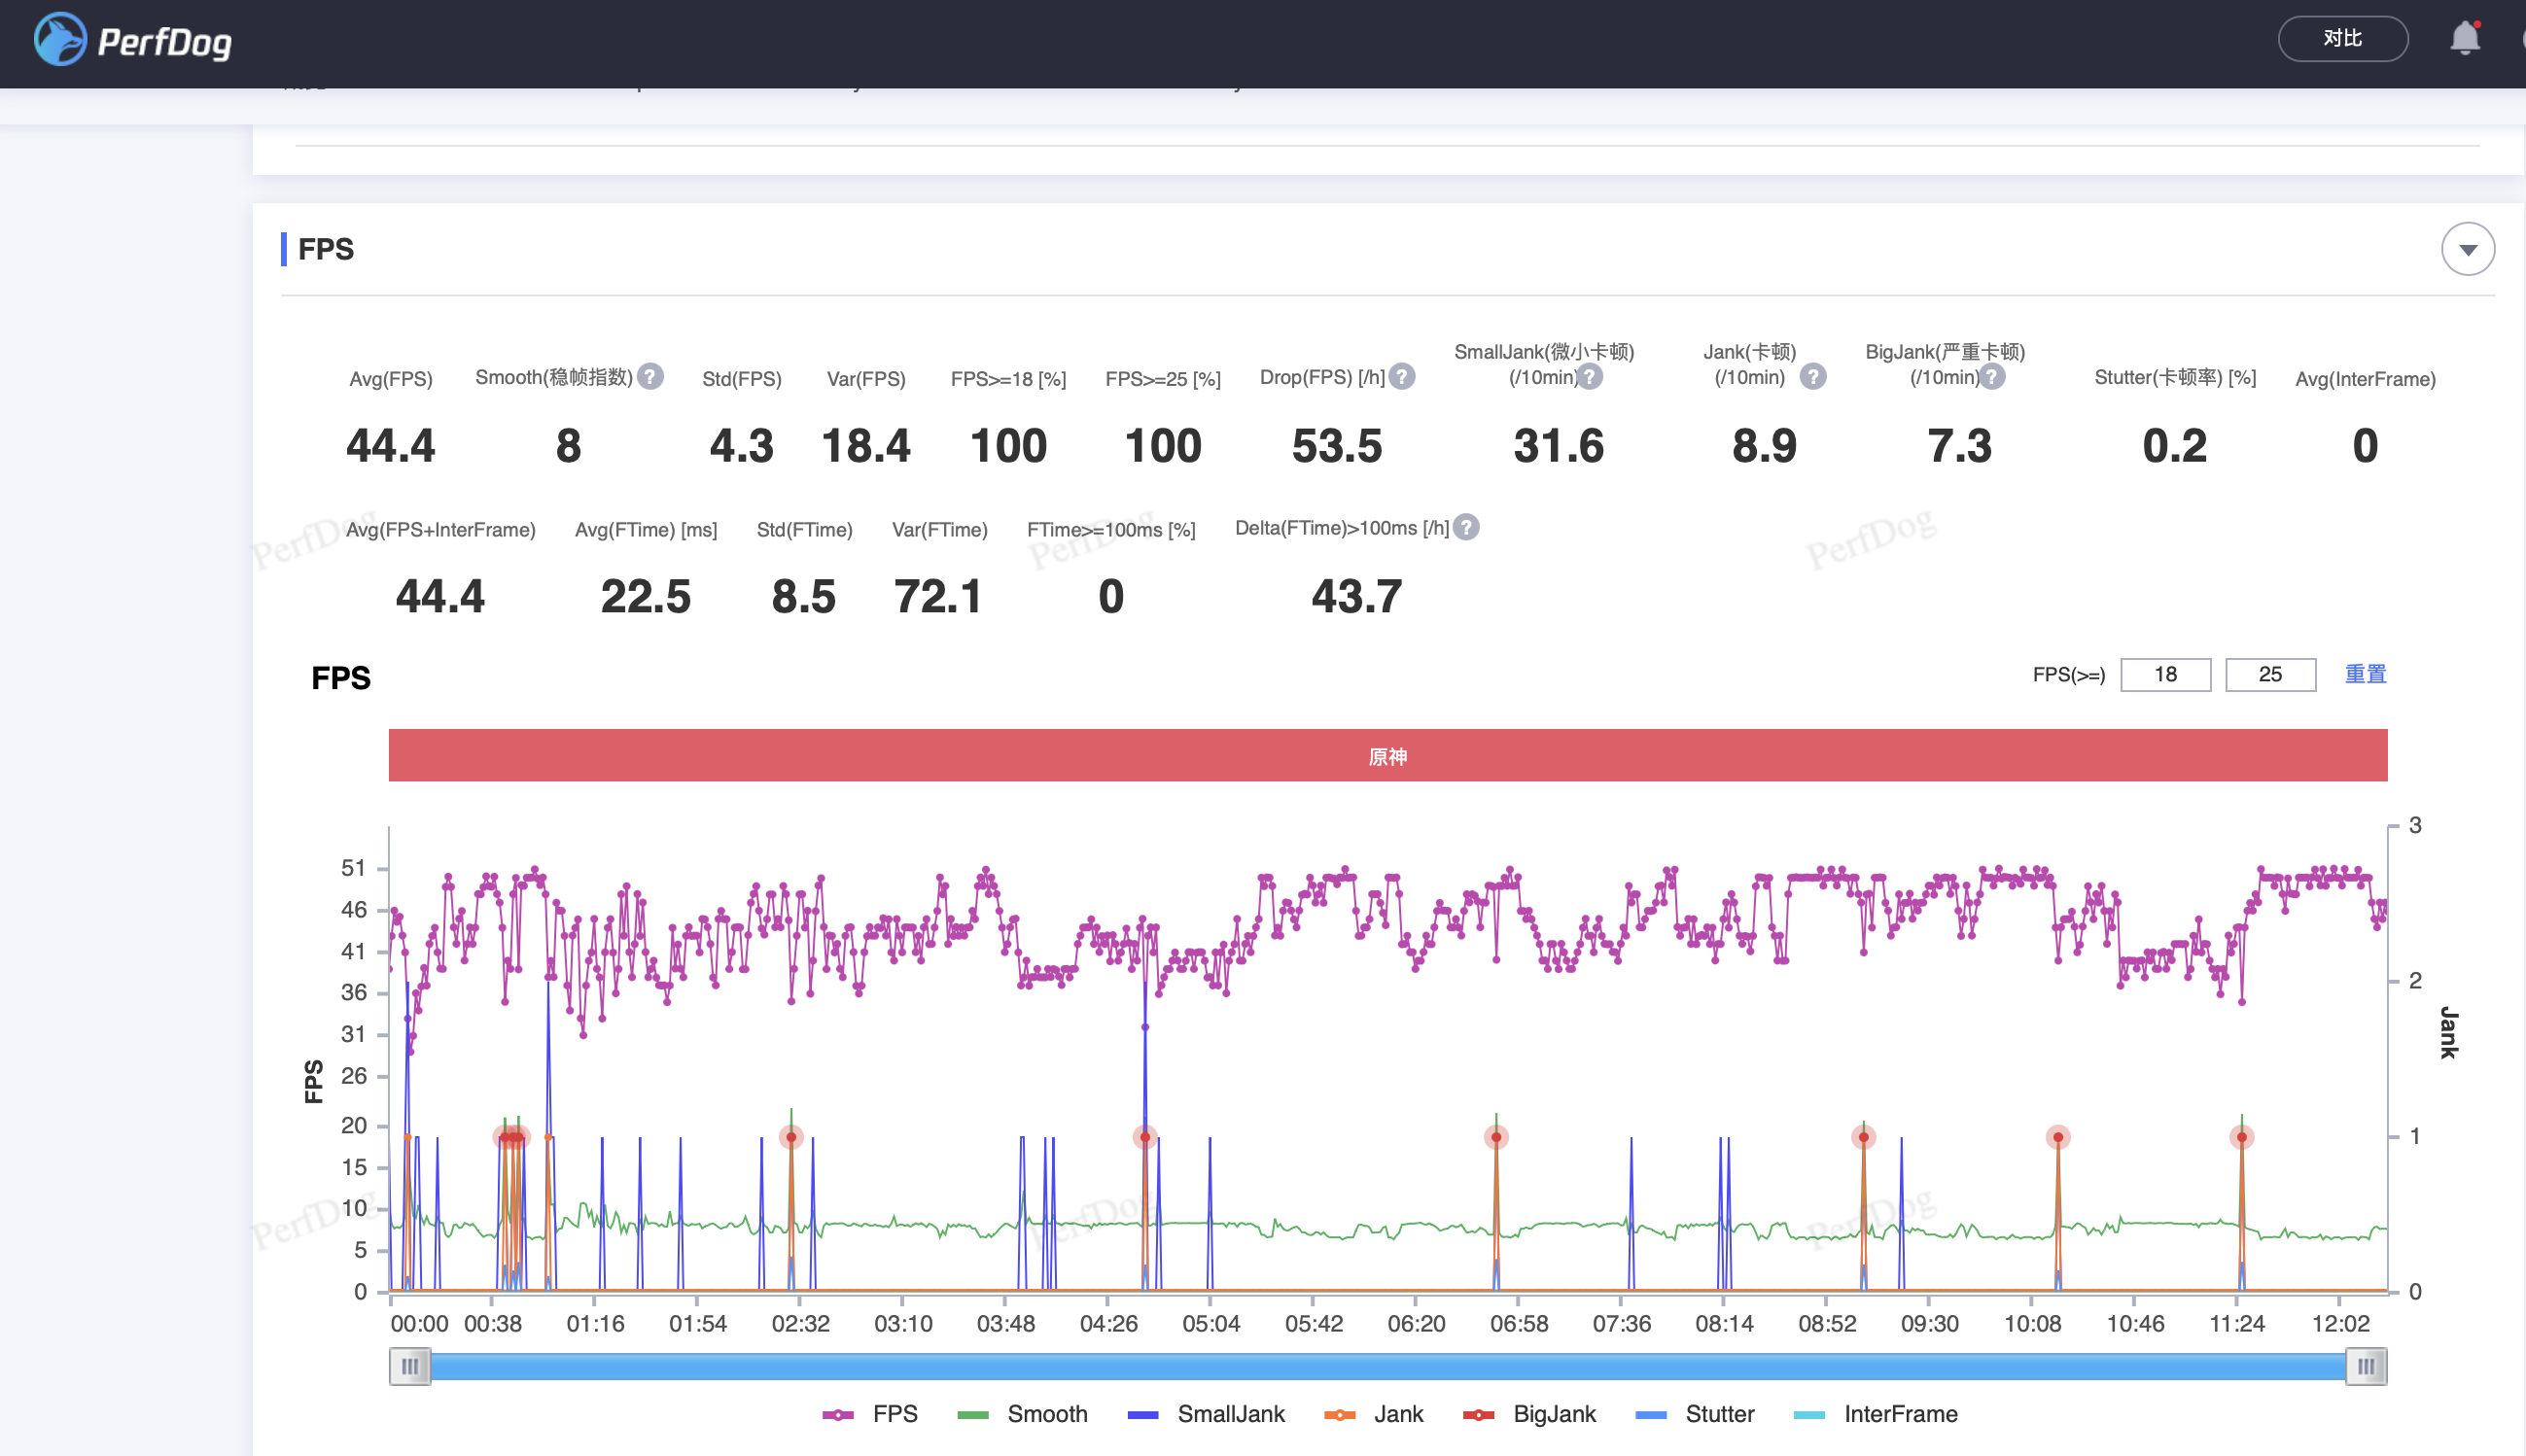
Task: Click help icon beside BigJank(严重卡顿)
Action: click(1992, 376)
